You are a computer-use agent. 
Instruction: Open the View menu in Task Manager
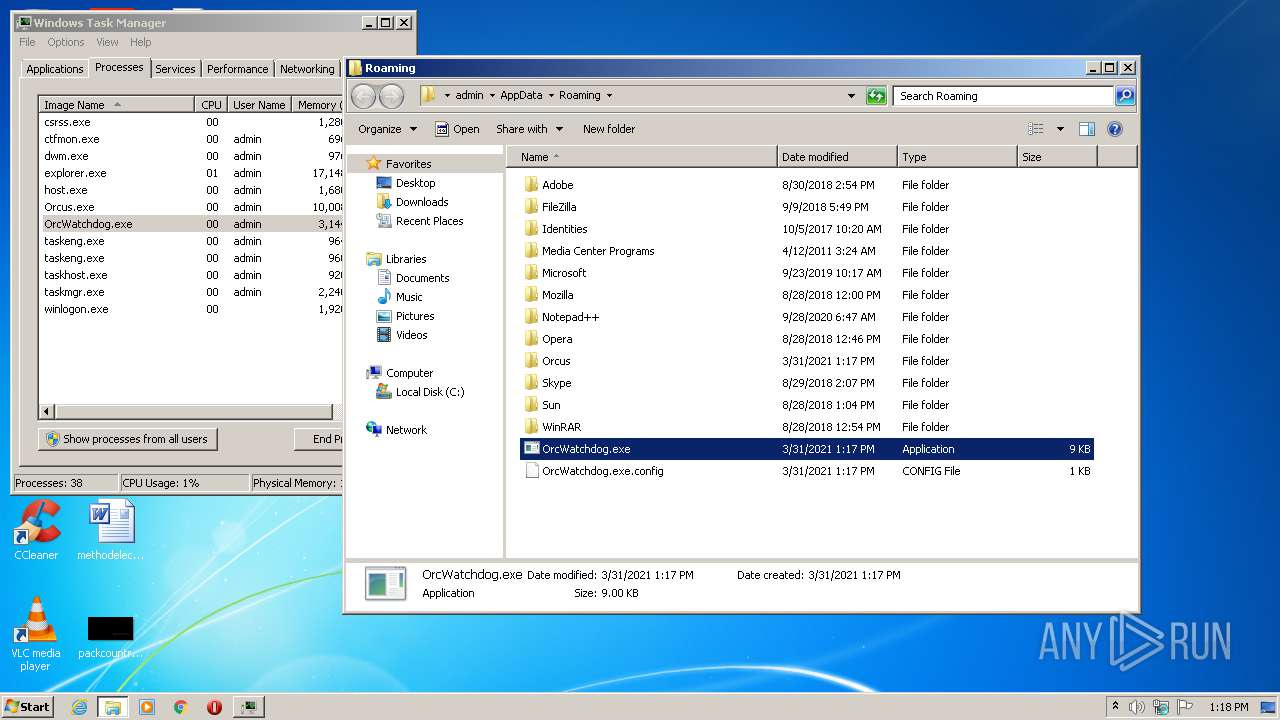tap(107, 42)
